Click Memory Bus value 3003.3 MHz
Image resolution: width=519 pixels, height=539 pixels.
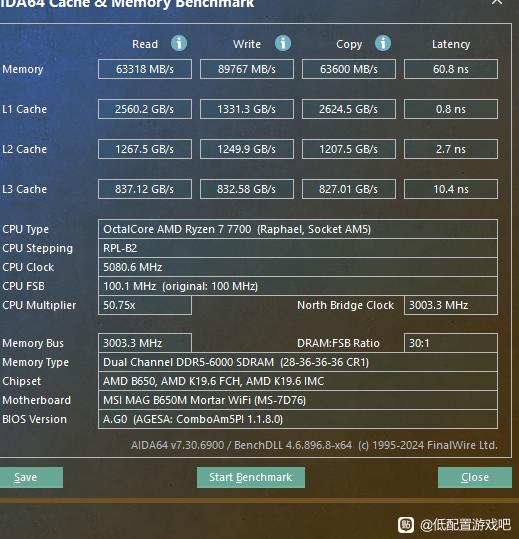click(145, 343)
